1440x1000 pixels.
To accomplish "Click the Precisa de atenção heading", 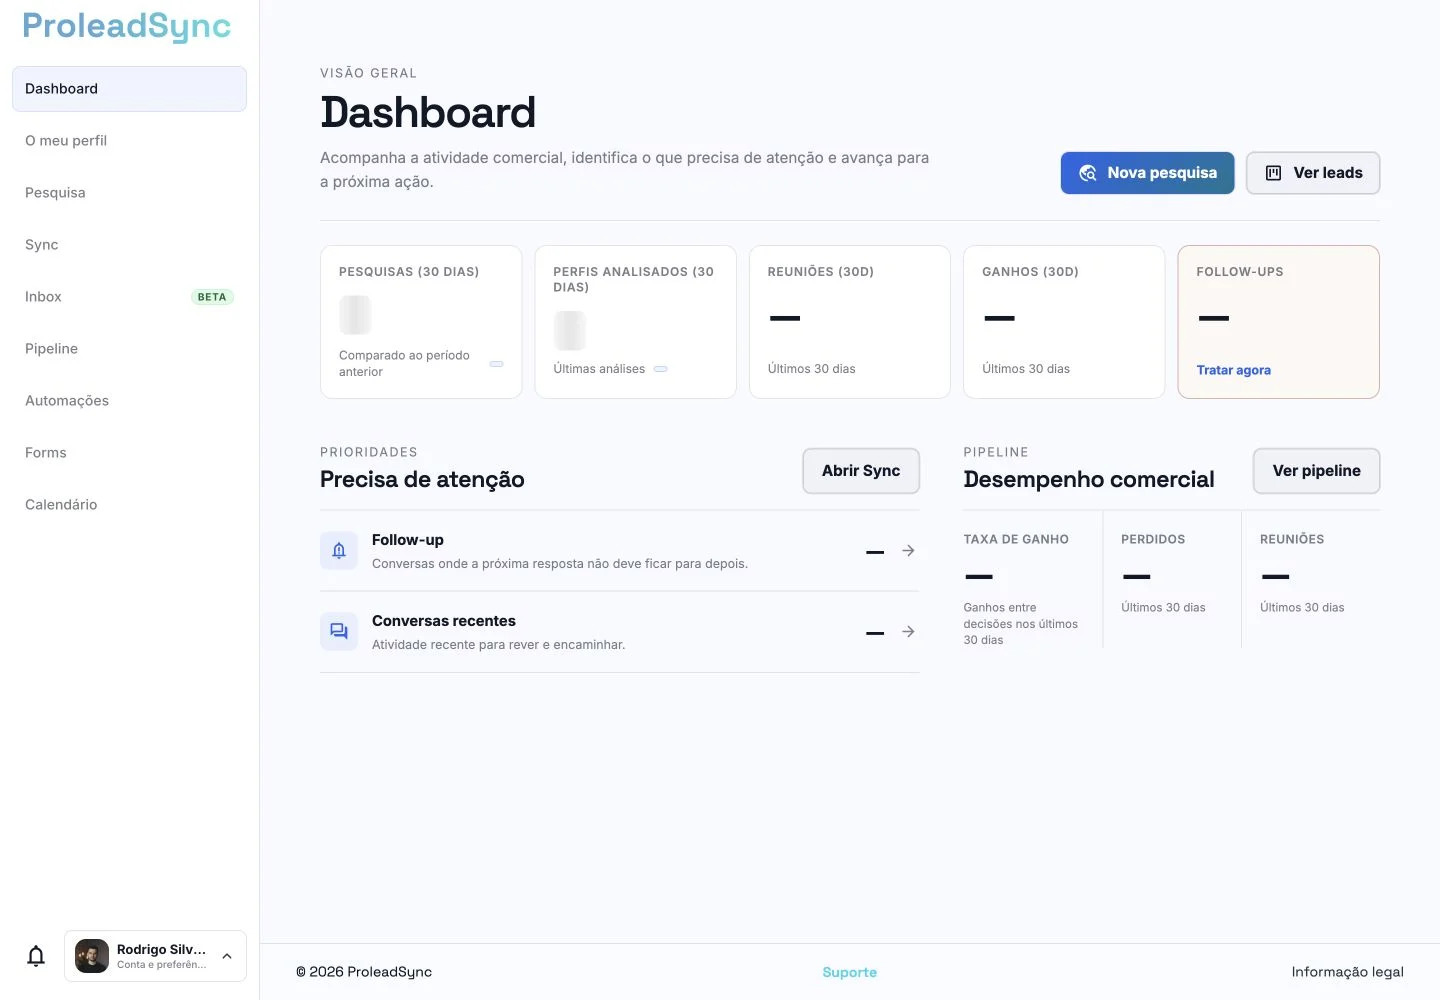I will (x=422, y=480).
